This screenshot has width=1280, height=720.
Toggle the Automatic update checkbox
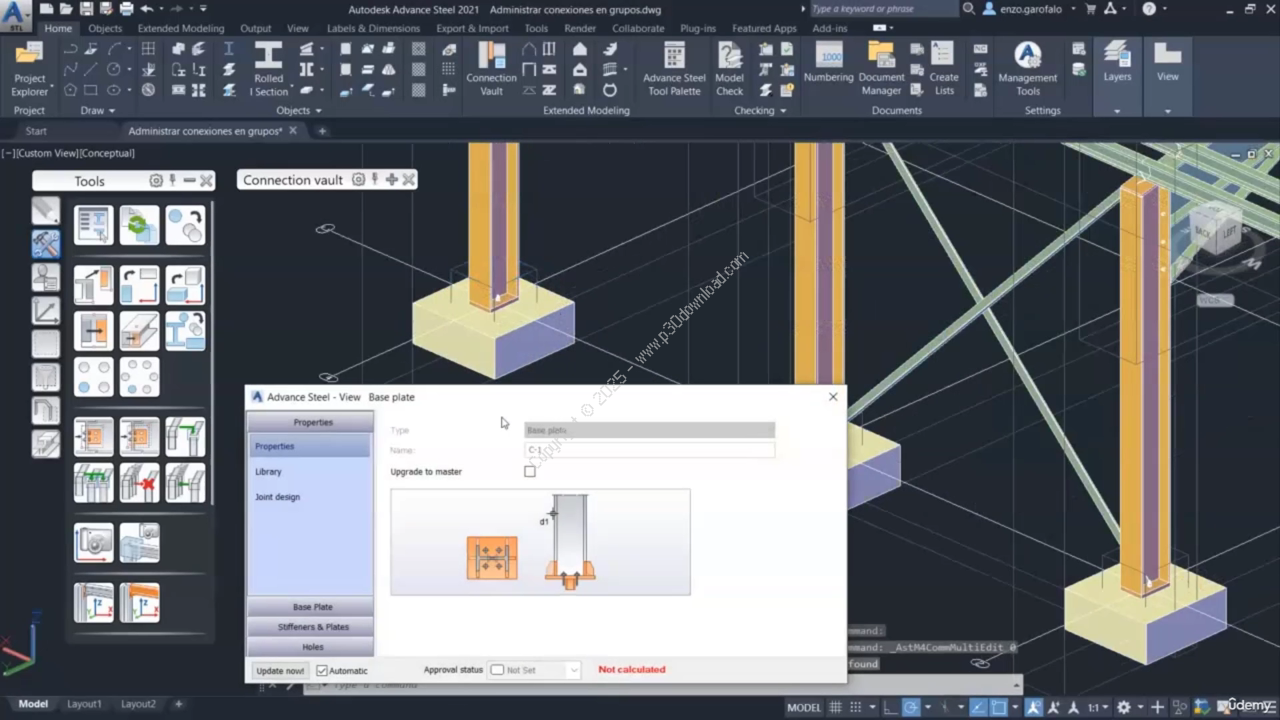tap(322, 671)
